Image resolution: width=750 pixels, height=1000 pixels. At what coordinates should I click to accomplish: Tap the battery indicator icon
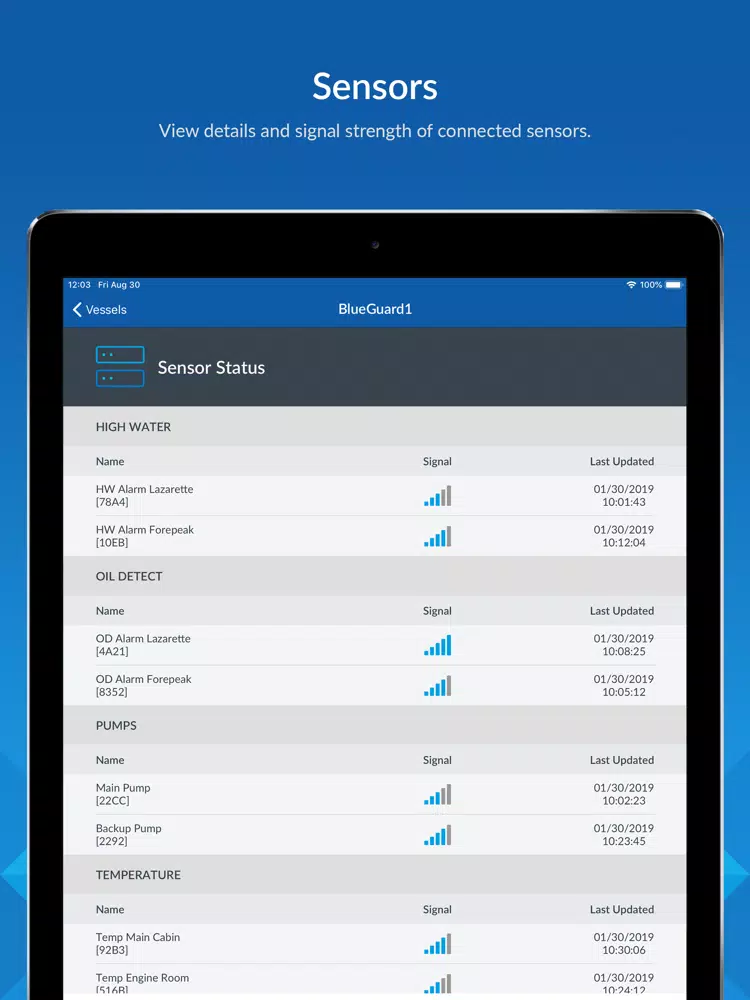coord(673,284)
